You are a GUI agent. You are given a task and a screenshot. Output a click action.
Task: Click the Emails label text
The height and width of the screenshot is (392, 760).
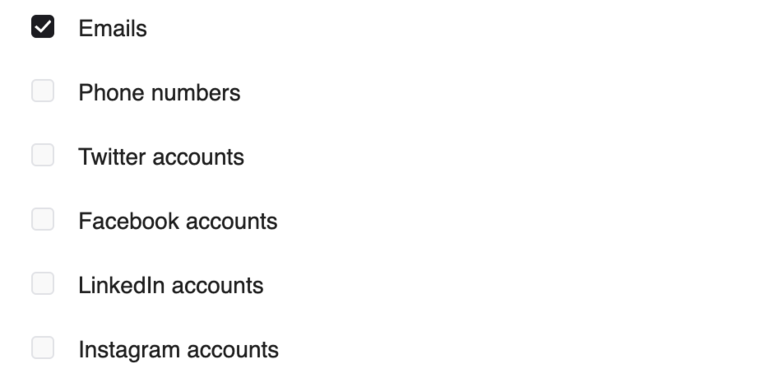click(112, 29)
